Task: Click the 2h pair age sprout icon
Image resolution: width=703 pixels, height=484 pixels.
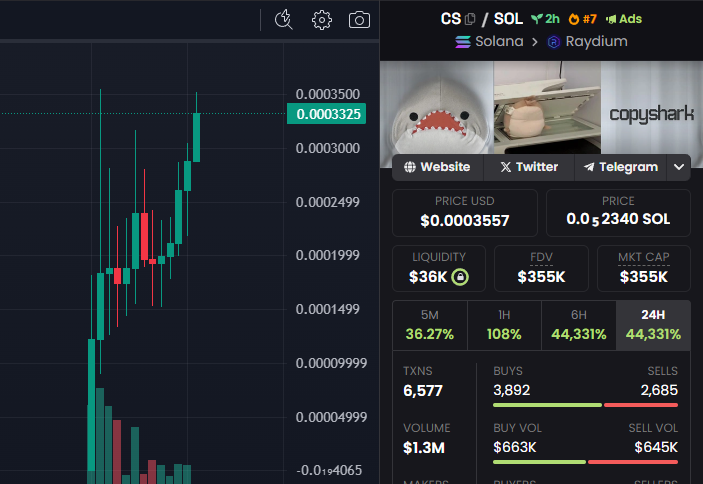Action: pyautogui.click(x=537, y=19)
